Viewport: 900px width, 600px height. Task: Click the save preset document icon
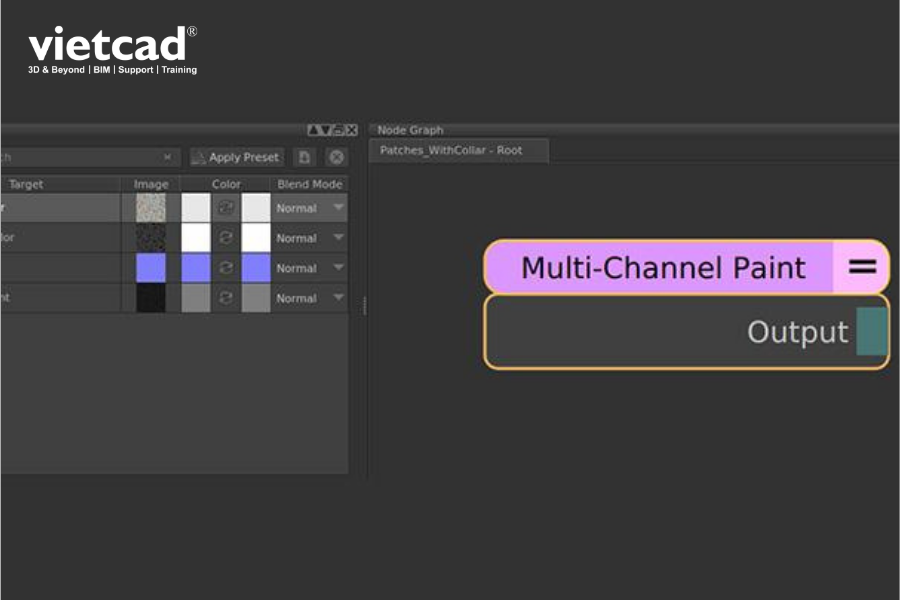tap(304, 157)
